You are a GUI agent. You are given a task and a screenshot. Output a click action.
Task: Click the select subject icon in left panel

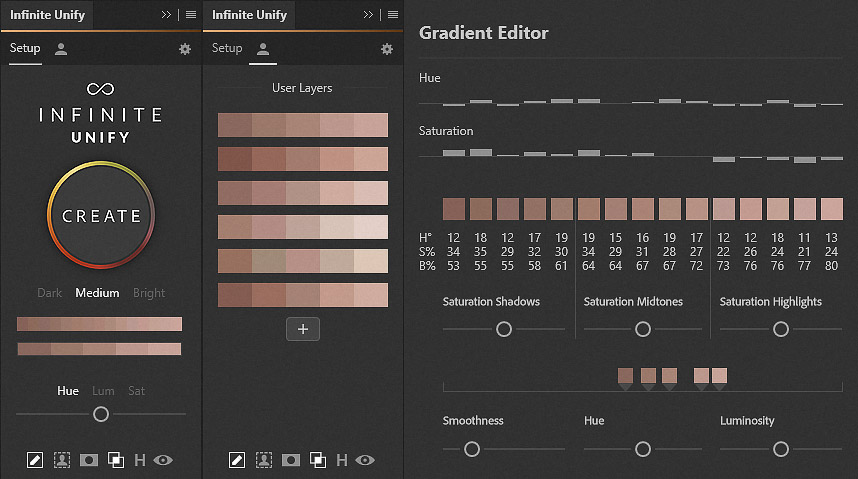62,460
